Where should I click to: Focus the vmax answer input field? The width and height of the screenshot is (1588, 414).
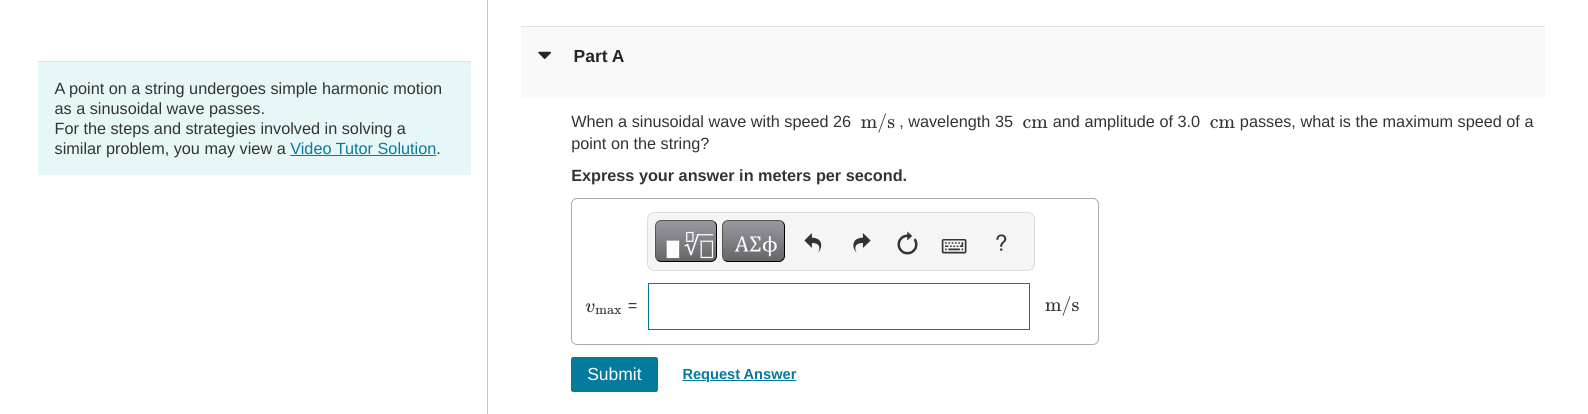pos(838,306)
